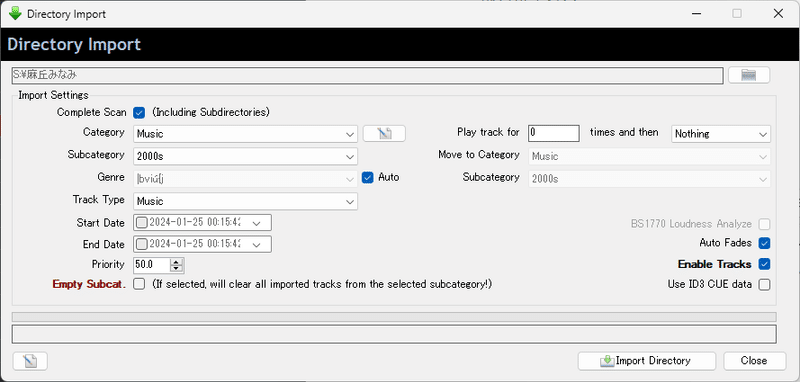800x382 pixels.
Task: Expand the Start Date picker arrow
Action: click(256, 223)
